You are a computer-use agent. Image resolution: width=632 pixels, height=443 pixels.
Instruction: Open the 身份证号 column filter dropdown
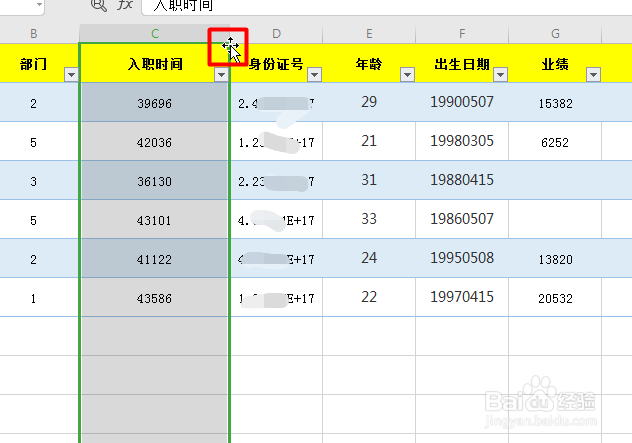click(x=314, y=75)
